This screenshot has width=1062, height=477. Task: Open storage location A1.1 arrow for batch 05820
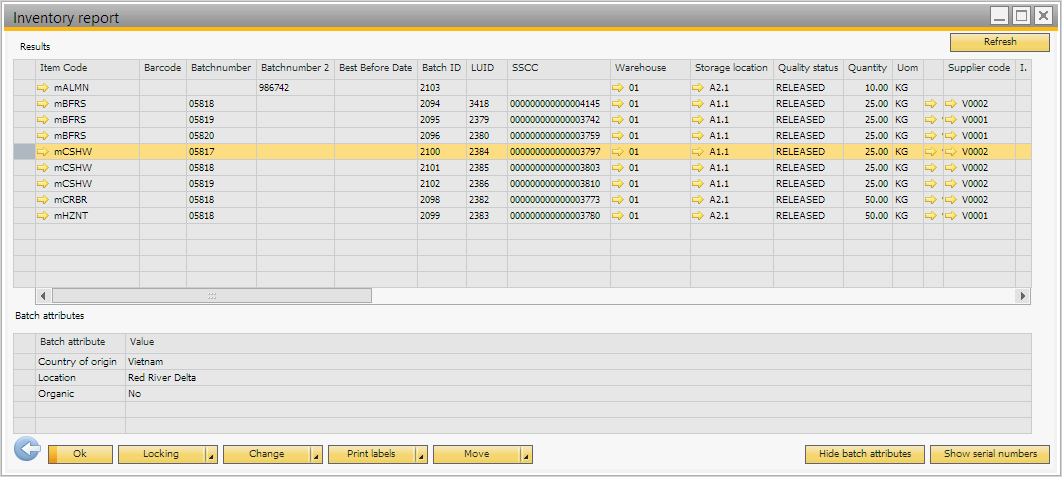[698, 136]
